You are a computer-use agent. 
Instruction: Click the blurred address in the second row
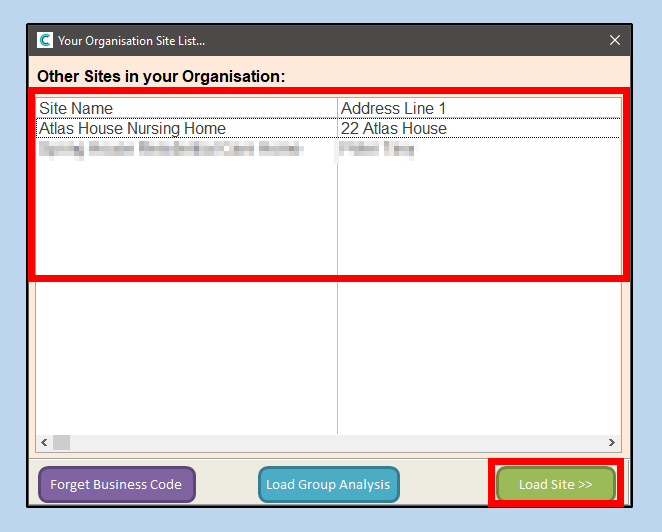click(x=377, y=150)
